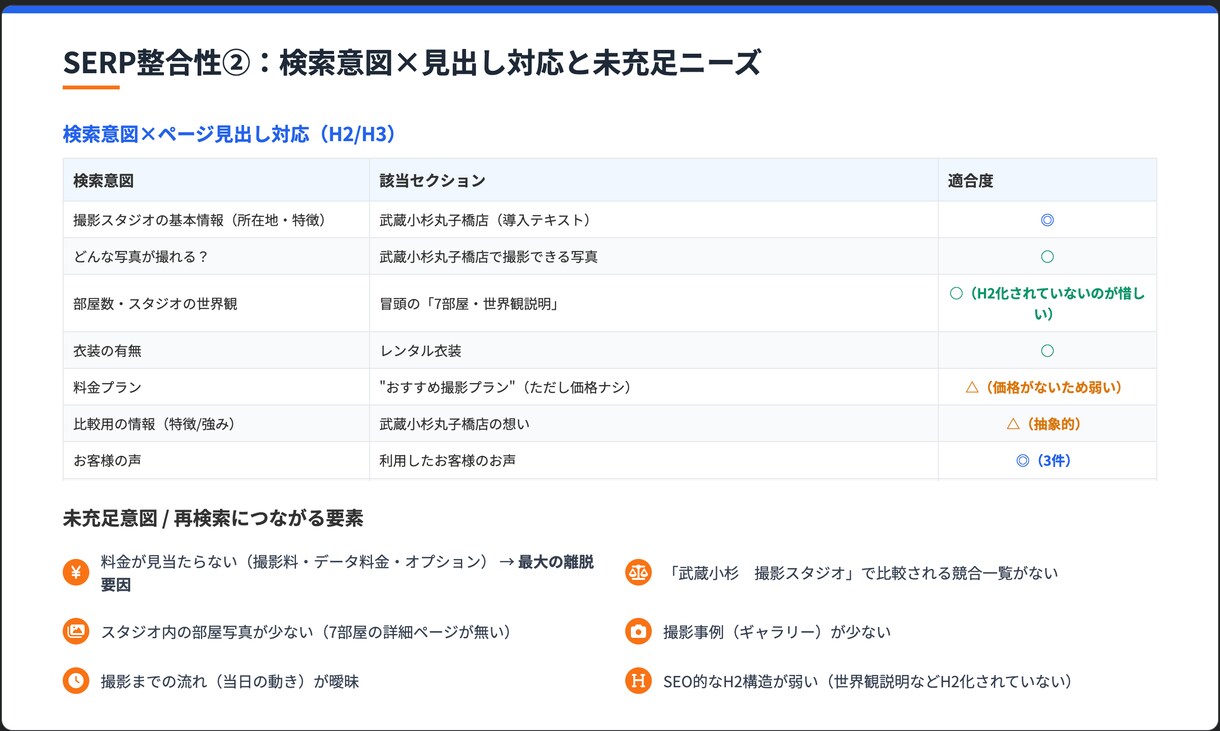The width and height of the screenshot is (1220, 731).
Task: Click the rating △(抽象的)
Action: 1047,424
